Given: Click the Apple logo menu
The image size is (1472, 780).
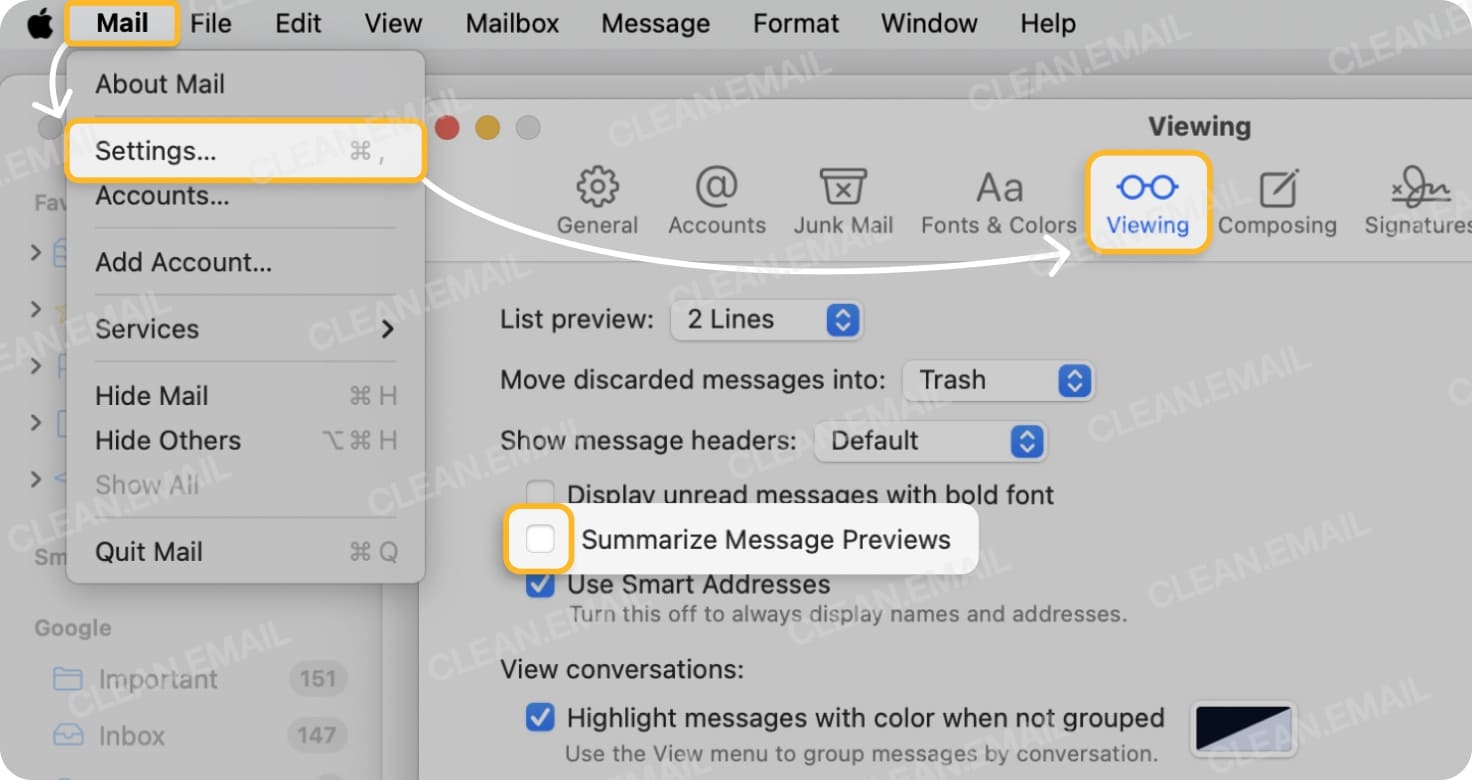Looking at the screenshot, I should click(40, 23).
